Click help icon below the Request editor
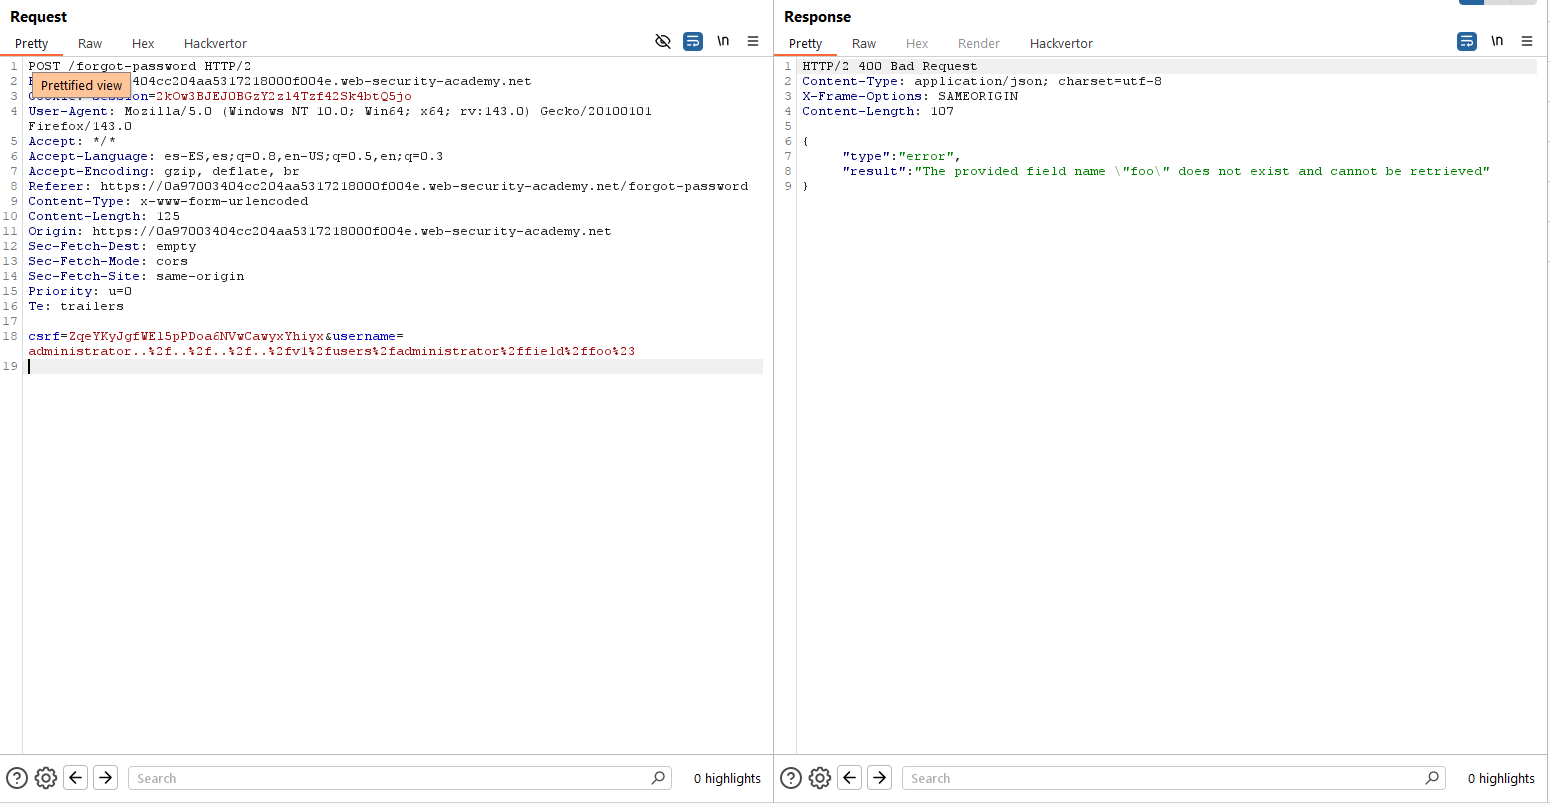This screenshot has height=807, width=1550. (x=17, y=778)
